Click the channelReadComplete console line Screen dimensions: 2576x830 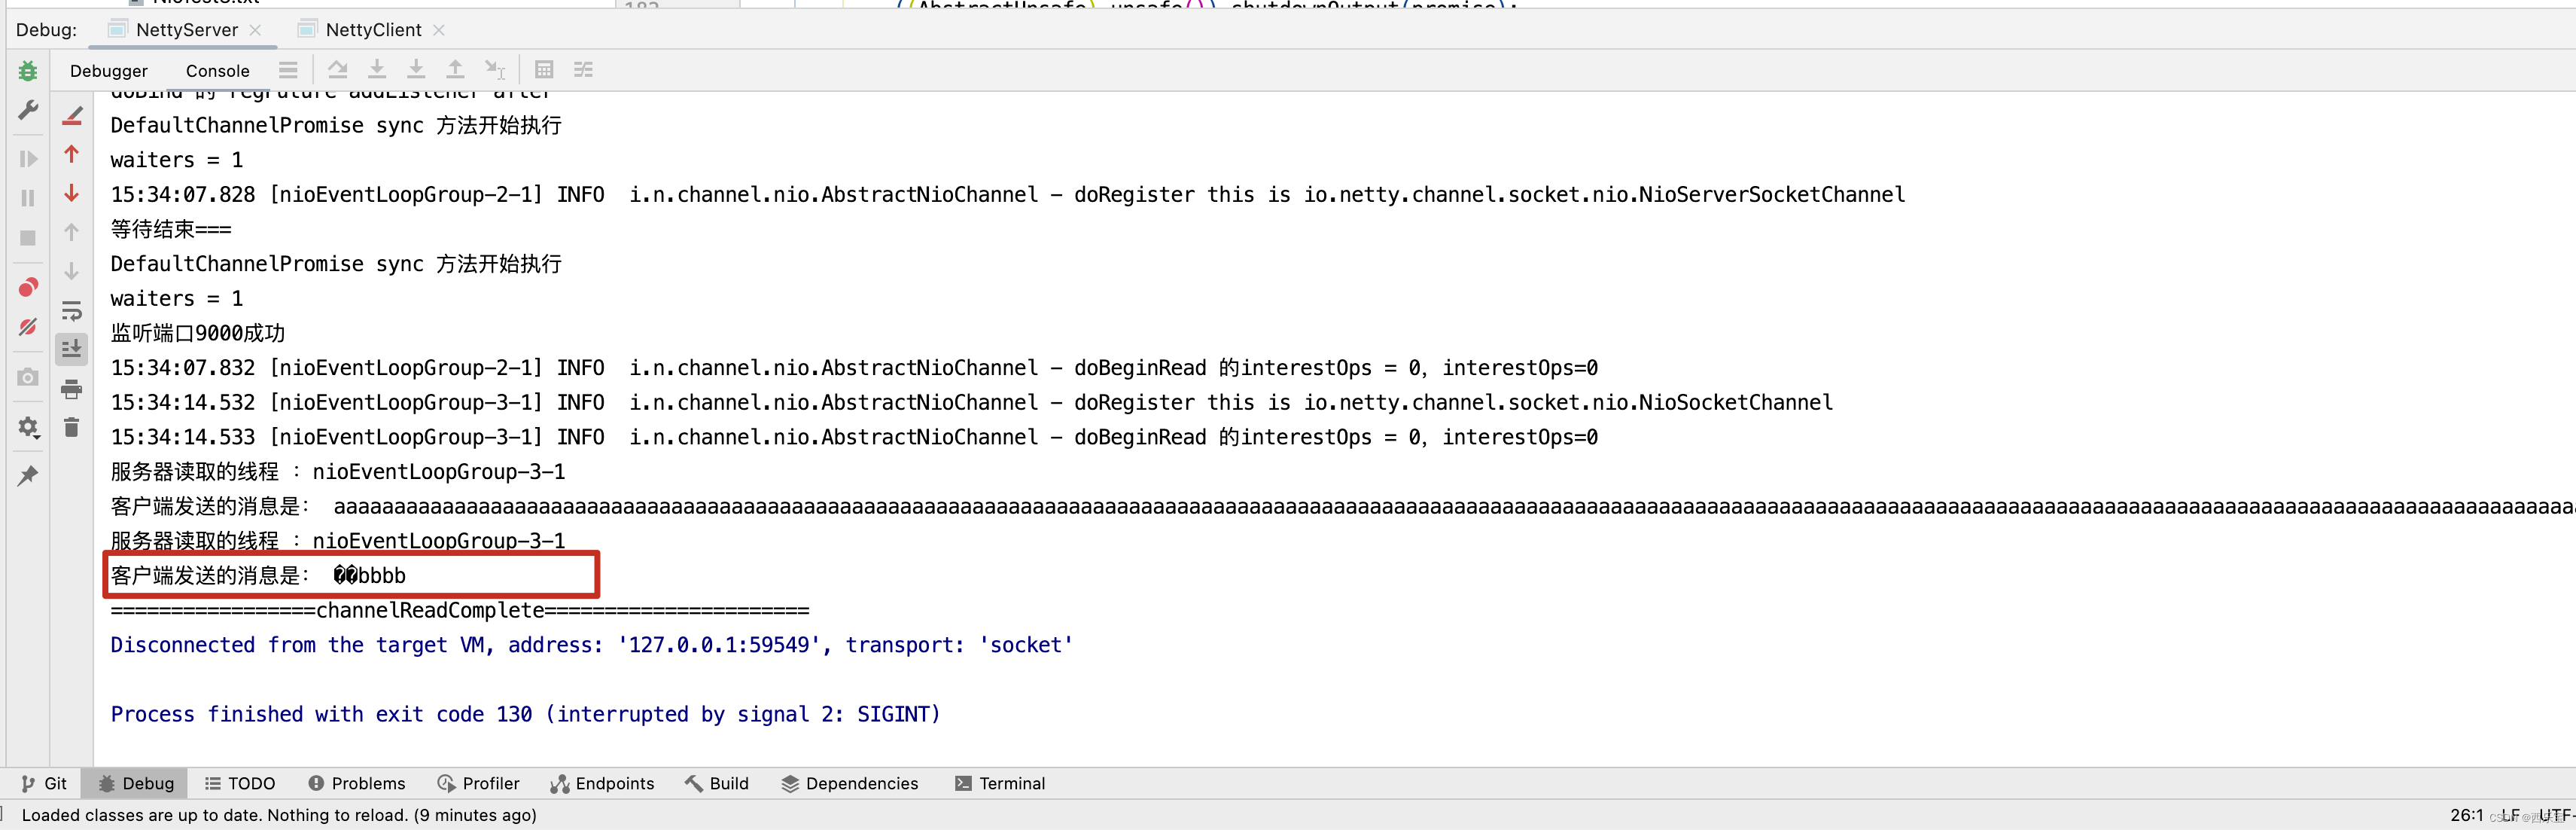[460, 610]
